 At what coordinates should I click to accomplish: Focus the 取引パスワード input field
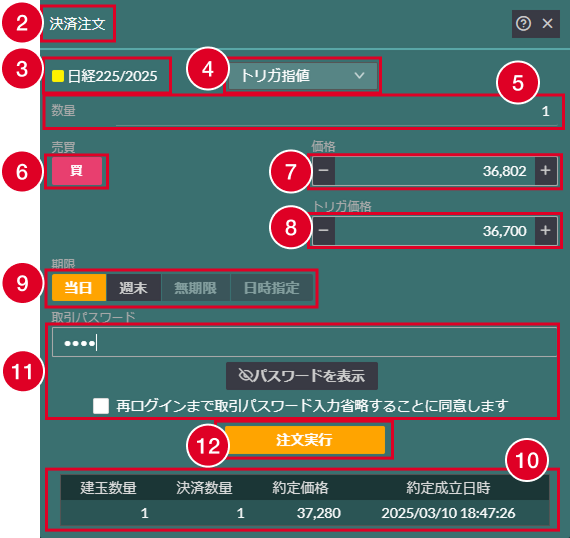(x=304, y=342)
